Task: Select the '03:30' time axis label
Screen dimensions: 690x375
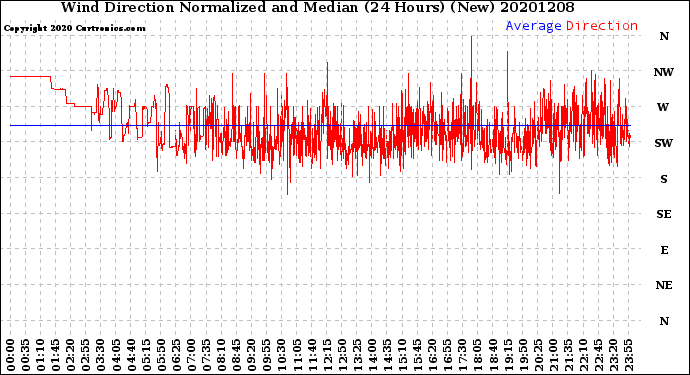Action: pyautogui.click(x=101, y=355)
